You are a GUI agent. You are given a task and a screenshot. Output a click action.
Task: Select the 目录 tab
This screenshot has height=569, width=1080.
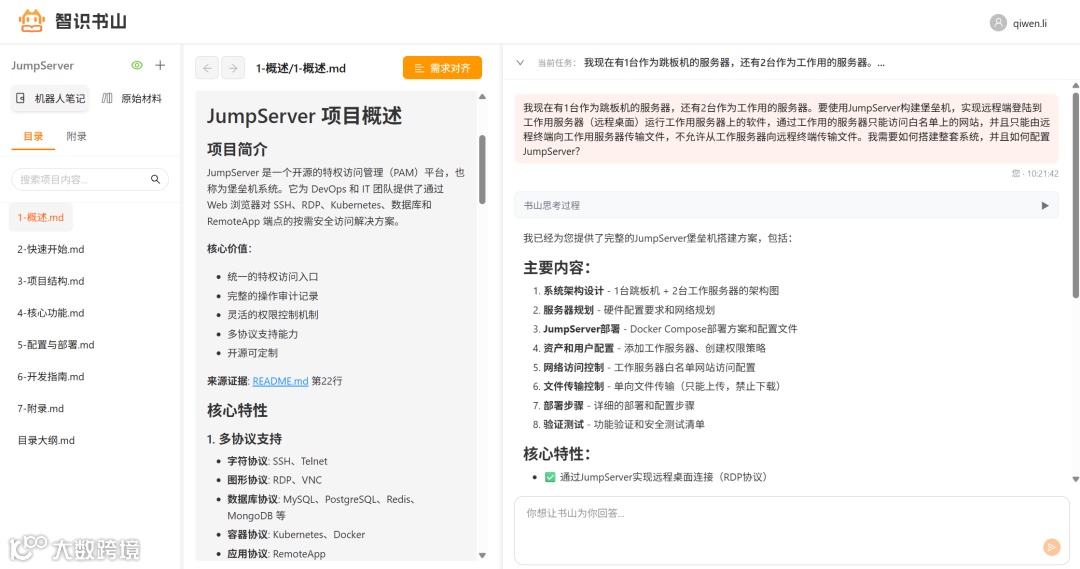[33, 136]
